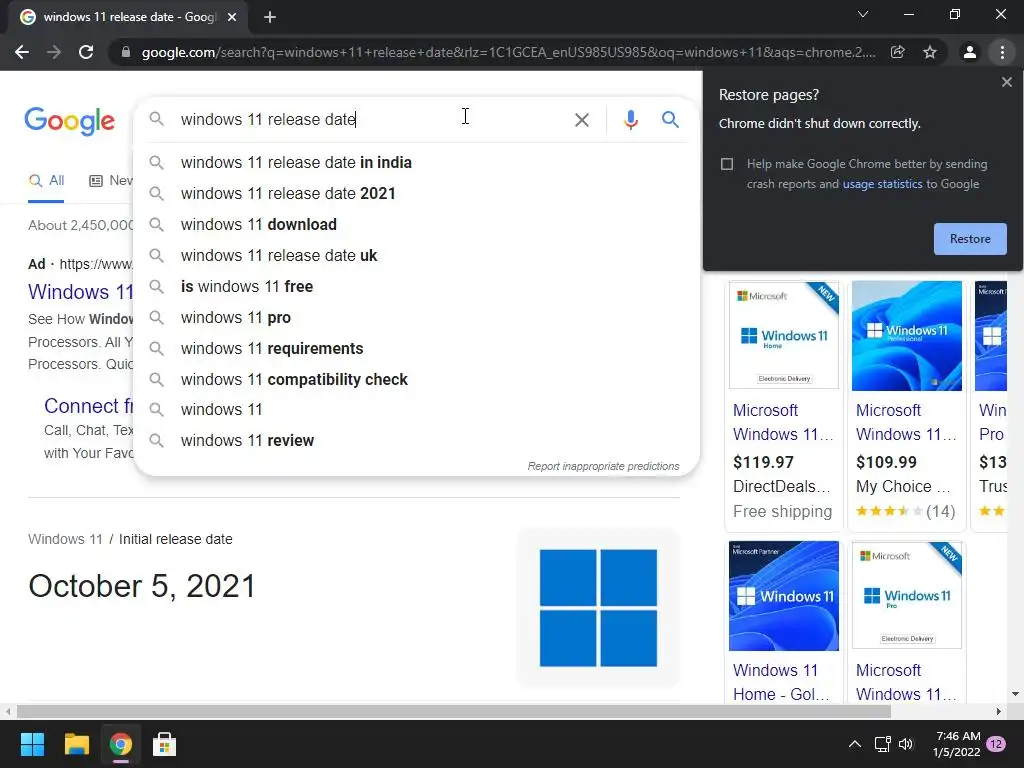Dismiss the Restore pages popup
Viewport: 1024px width, 768px height.
[1006, 82]
